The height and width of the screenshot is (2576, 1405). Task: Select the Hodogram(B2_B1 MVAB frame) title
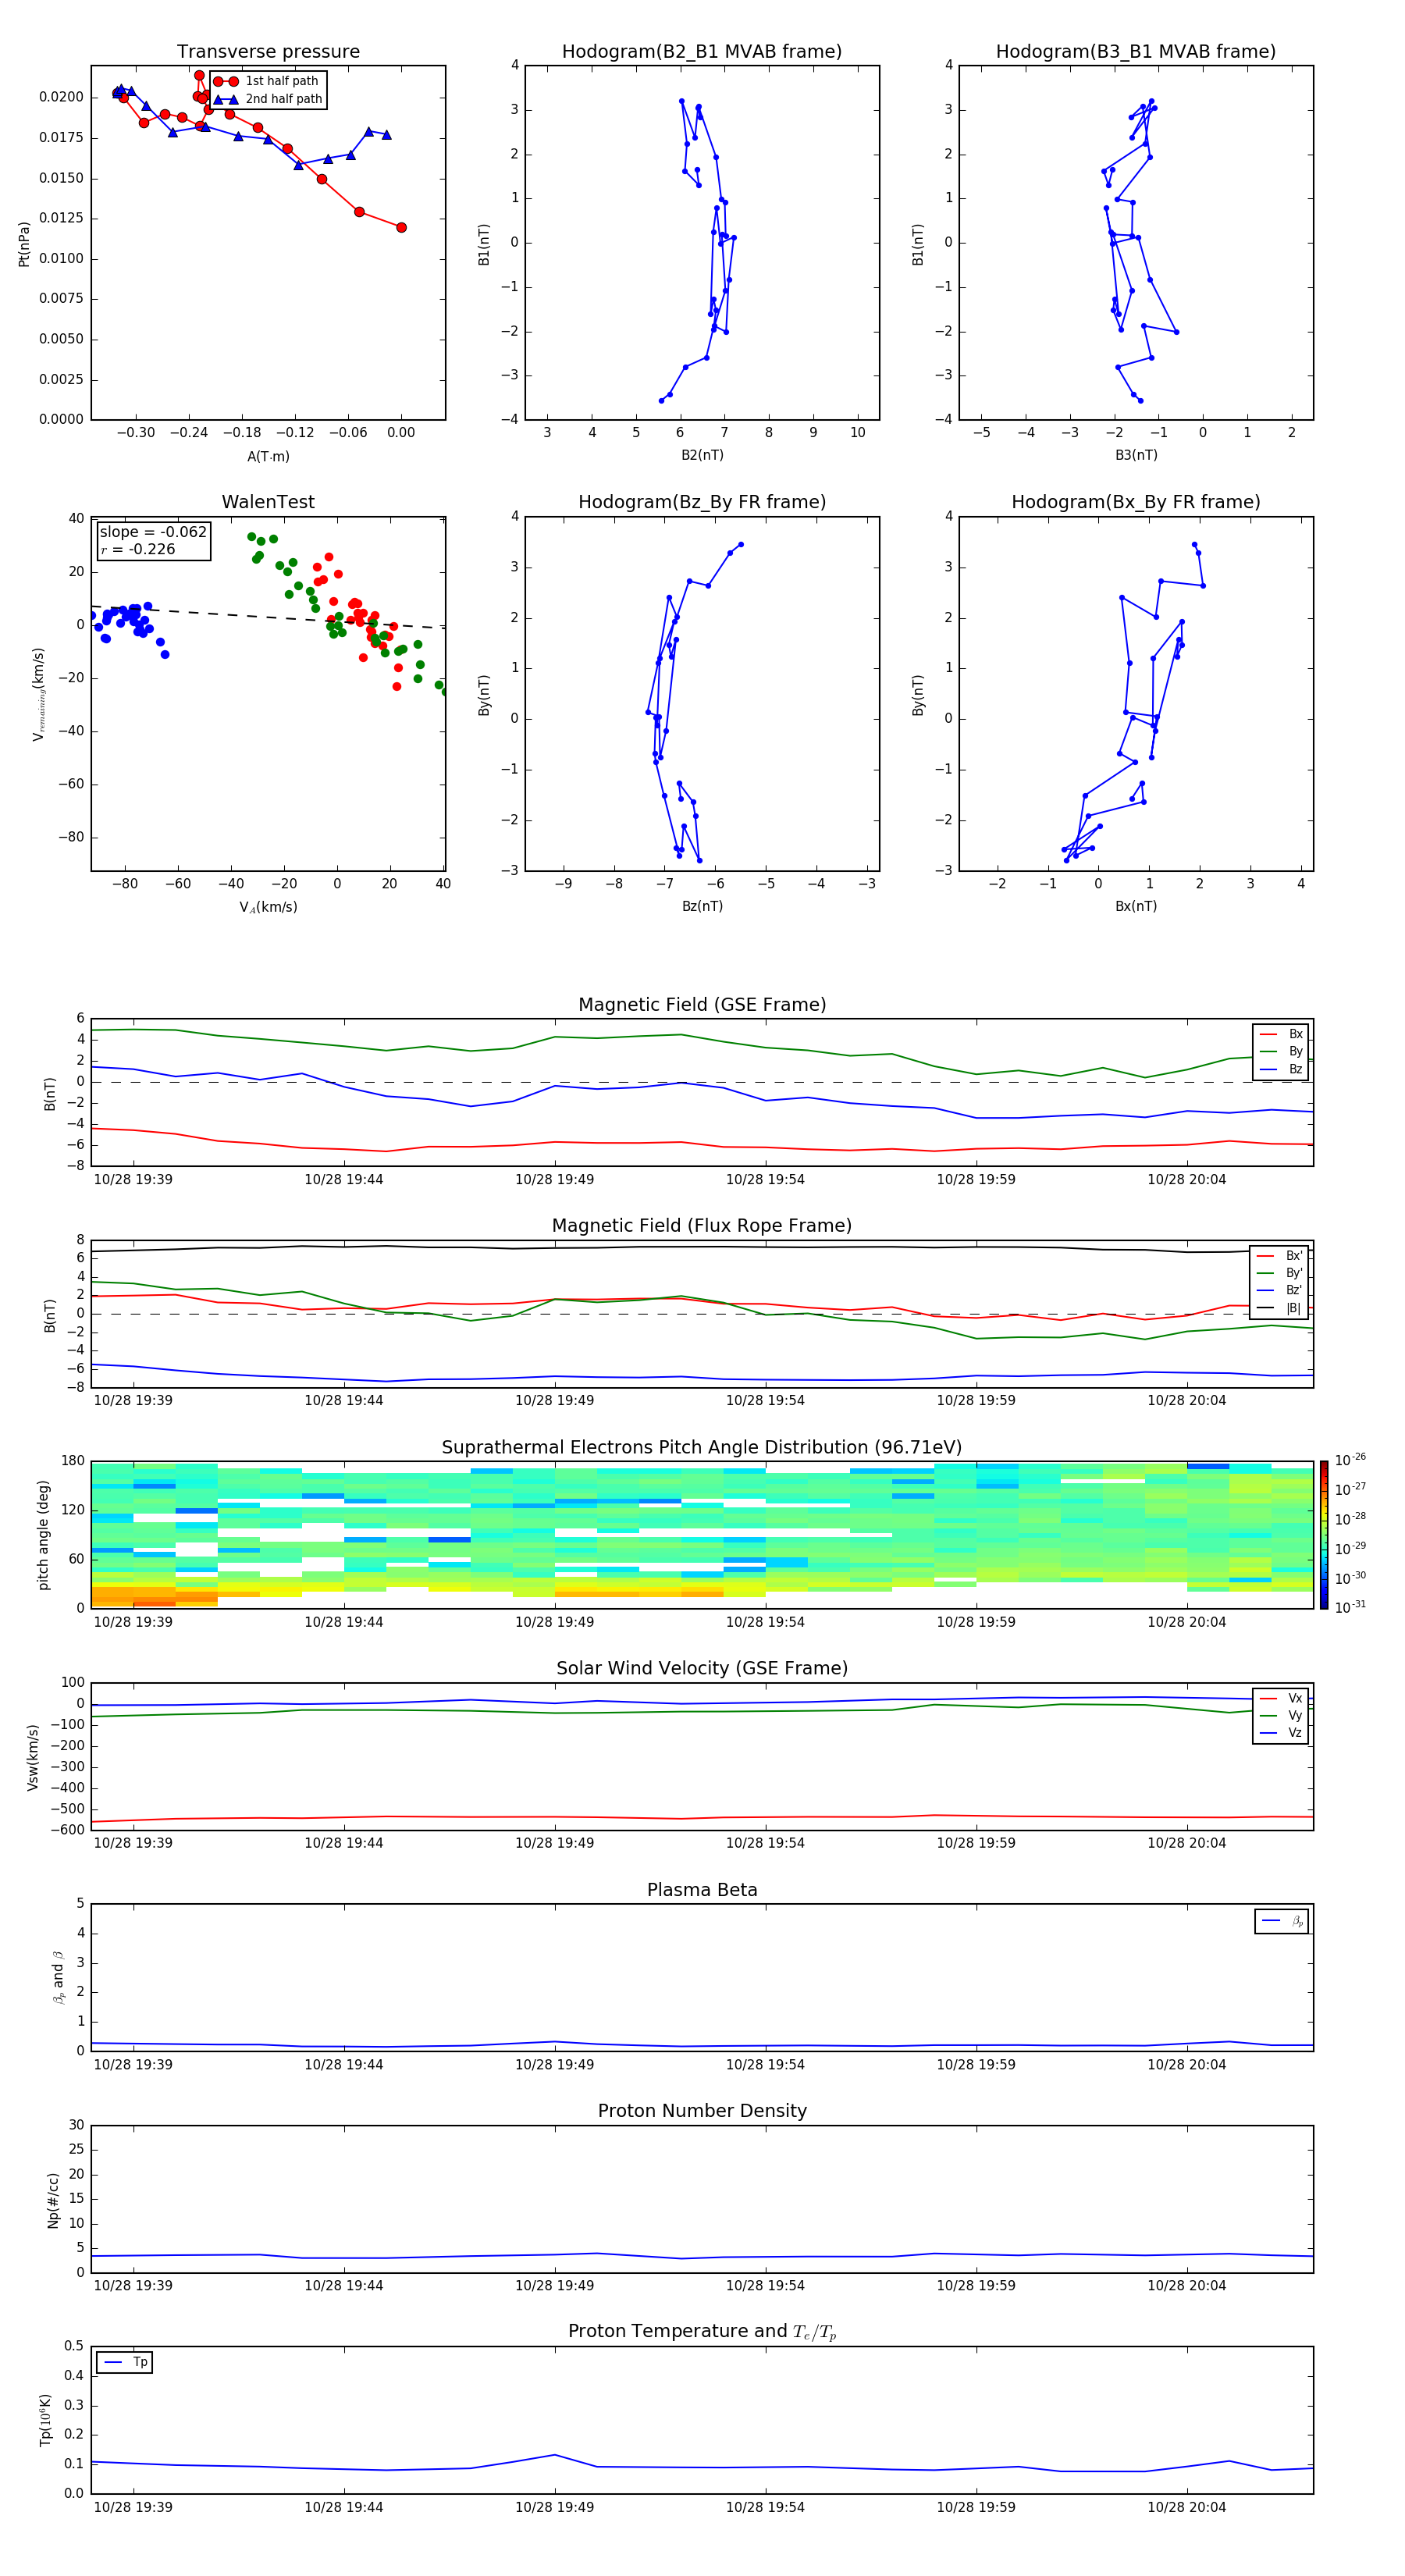702,52
